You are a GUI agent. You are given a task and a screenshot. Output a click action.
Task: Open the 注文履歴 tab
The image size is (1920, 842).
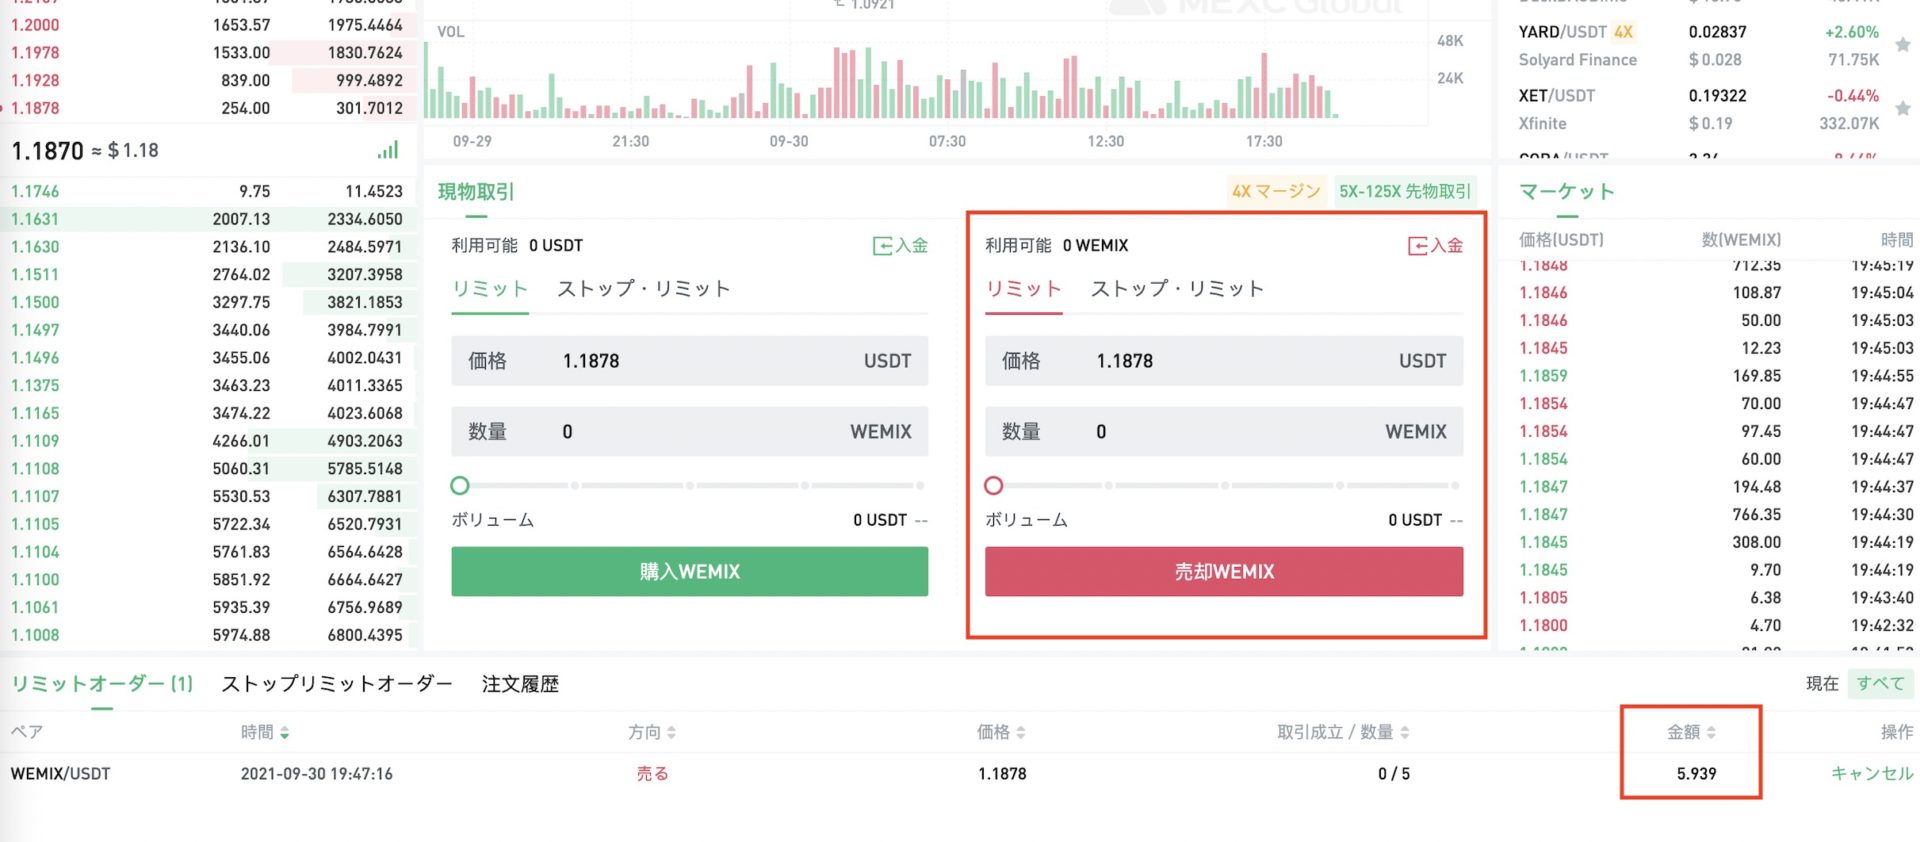tap(520, 684)
